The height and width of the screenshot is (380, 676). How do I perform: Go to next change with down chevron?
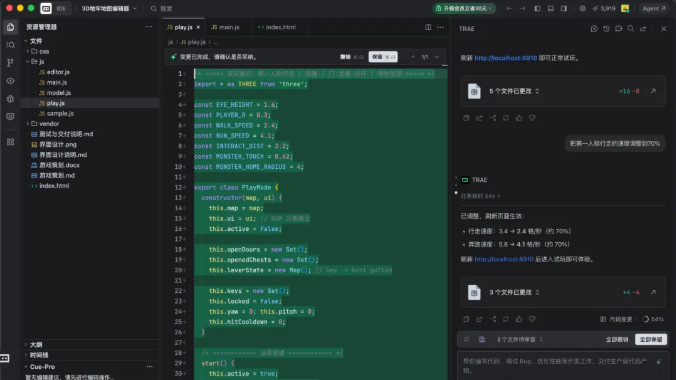pyautogui.click(x=437, y=57)
